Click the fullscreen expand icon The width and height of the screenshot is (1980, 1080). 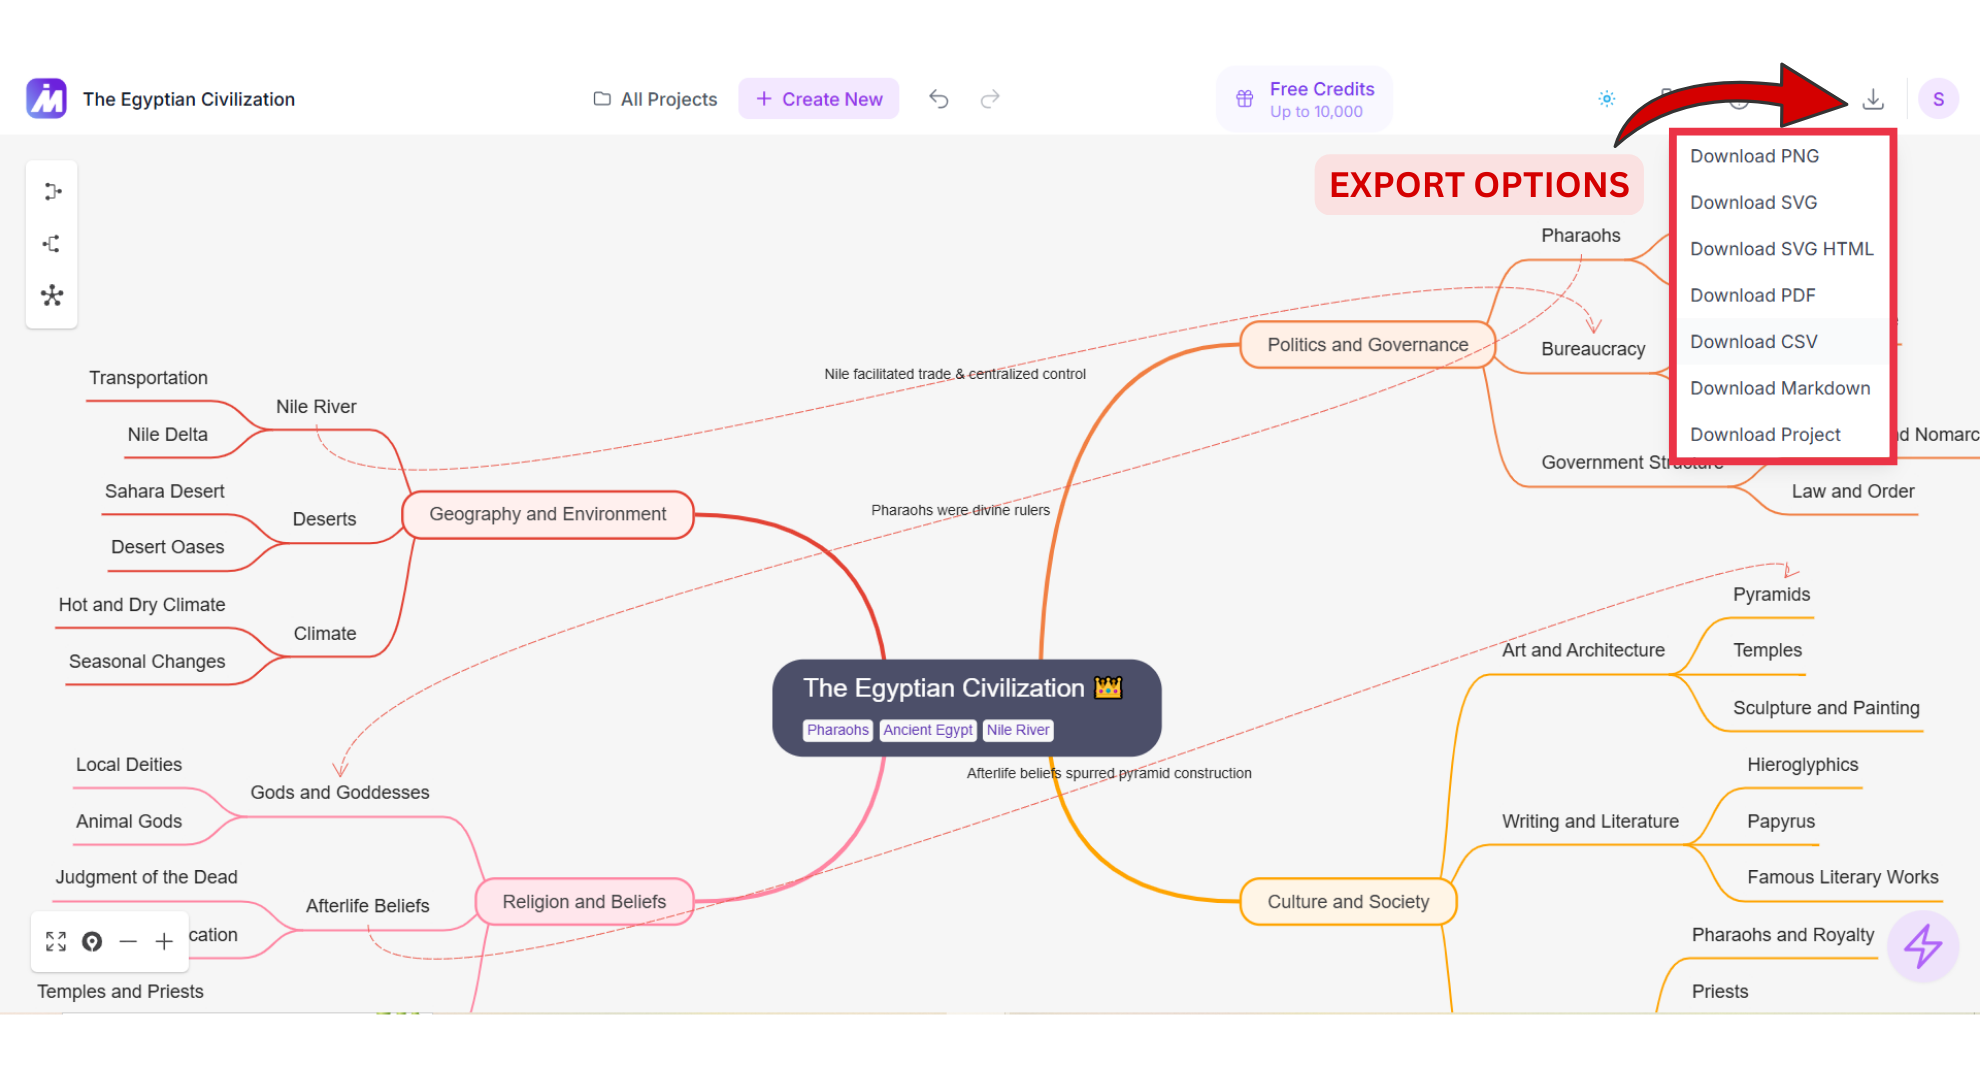[56, 941]
